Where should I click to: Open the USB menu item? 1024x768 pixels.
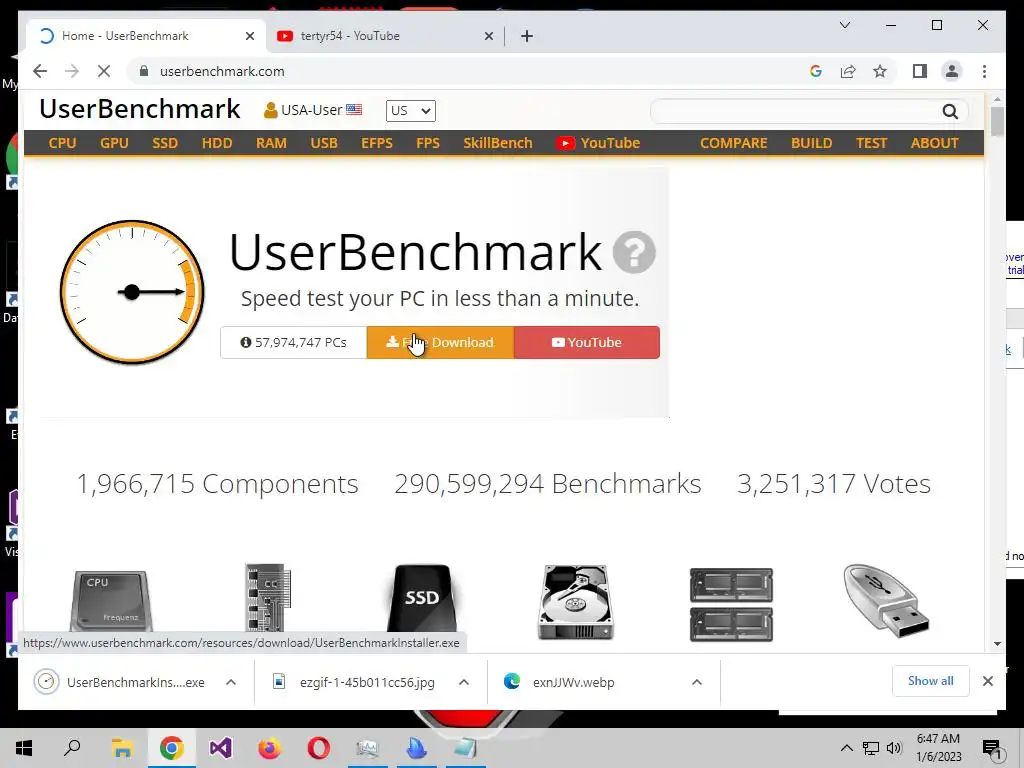[x=324, y=143]
